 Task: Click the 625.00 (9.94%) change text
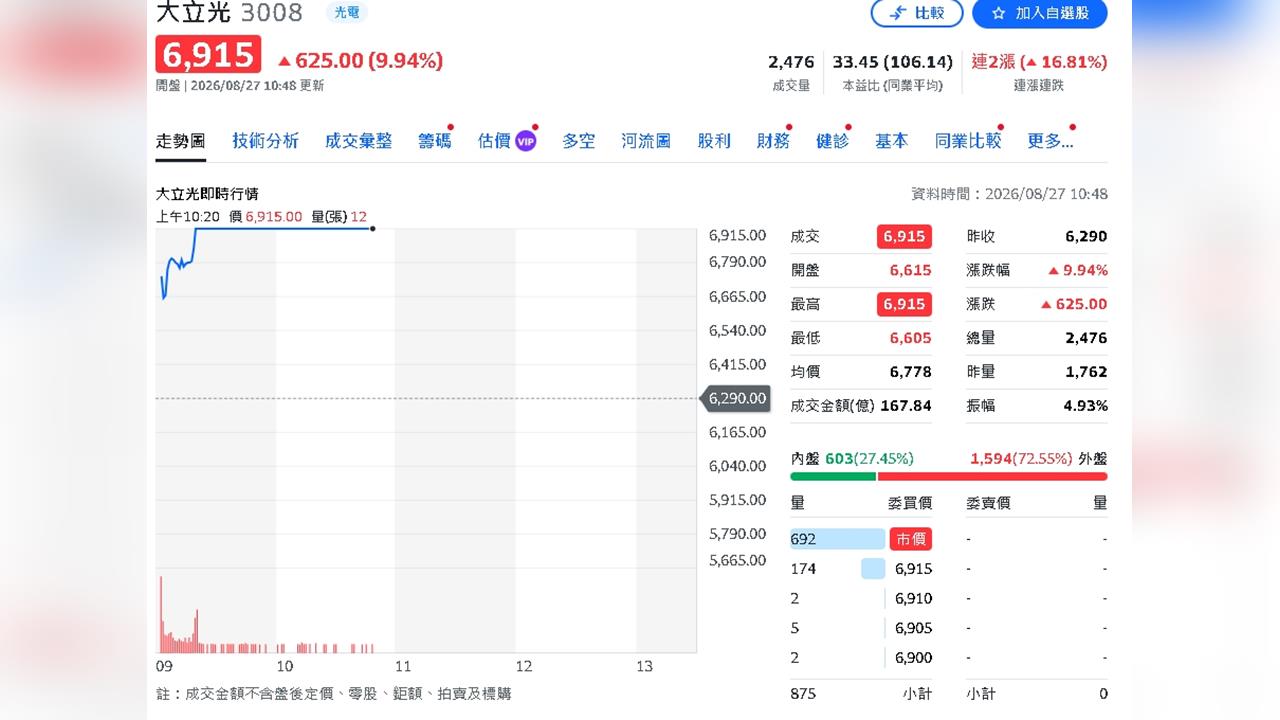click(x=359, y=61)
